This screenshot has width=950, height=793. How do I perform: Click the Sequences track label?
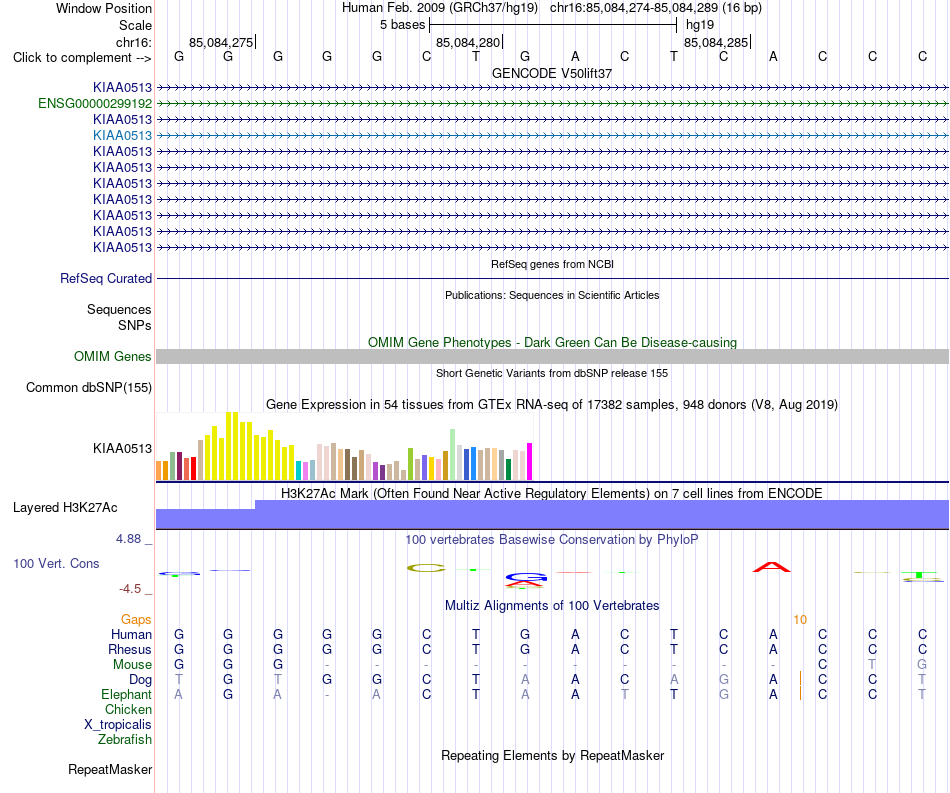pyautogui.click(x=119, y=310)
